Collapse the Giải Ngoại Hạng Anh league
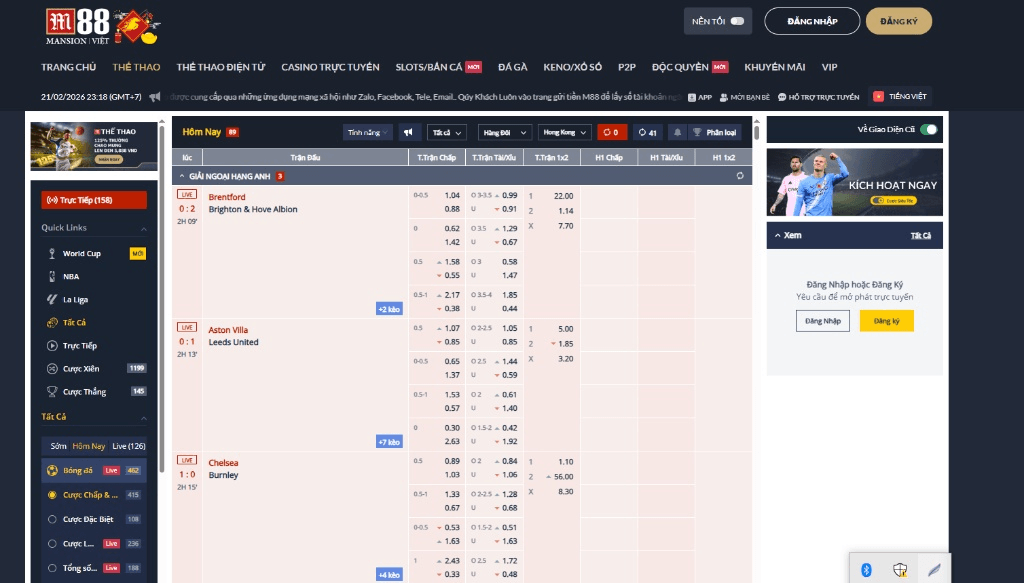 tap(182, 176)
